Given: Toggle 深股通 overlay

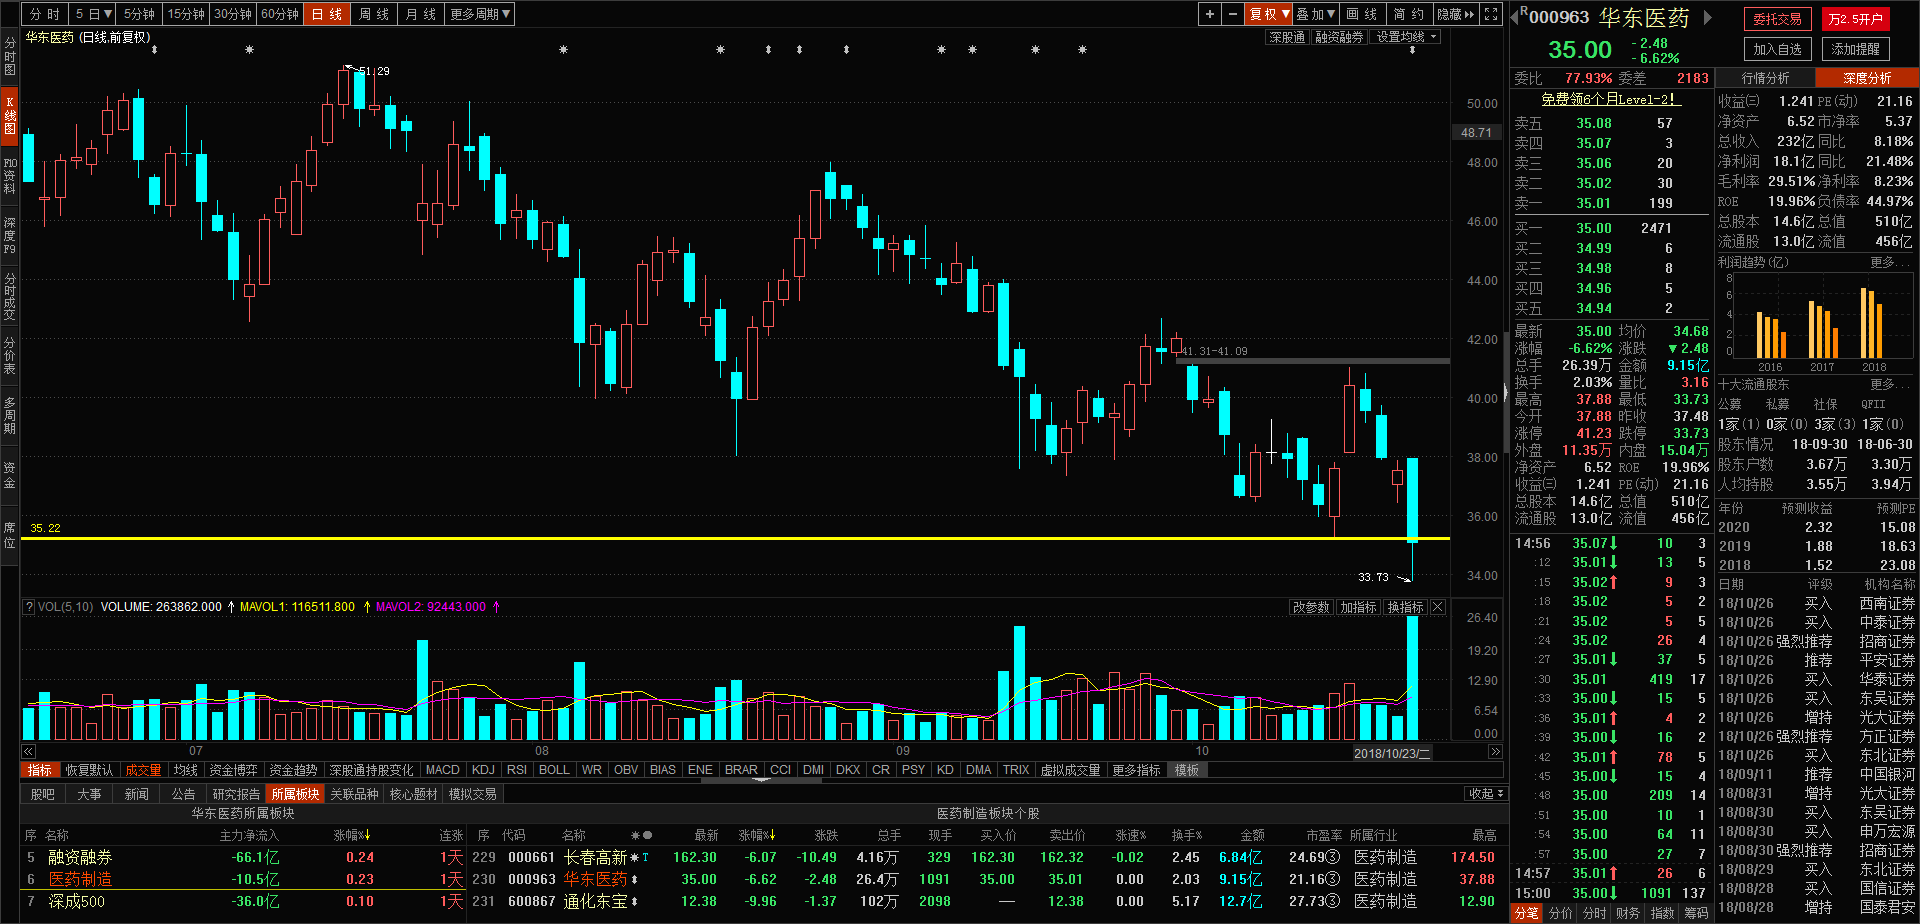Looking at the screenshot, I should pos(1287,37).
